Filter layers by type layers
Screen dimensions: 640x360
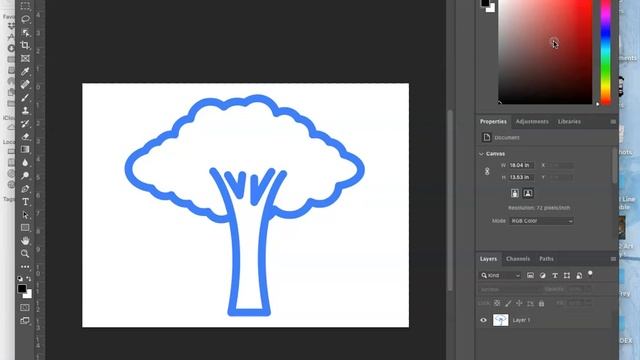(555, 276)
